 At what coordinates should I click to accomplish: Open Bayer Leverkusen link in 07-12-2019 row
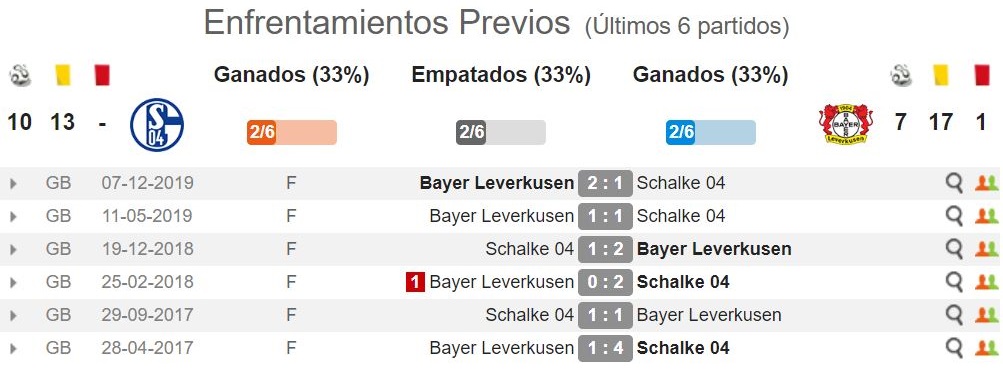click(496, 184)
